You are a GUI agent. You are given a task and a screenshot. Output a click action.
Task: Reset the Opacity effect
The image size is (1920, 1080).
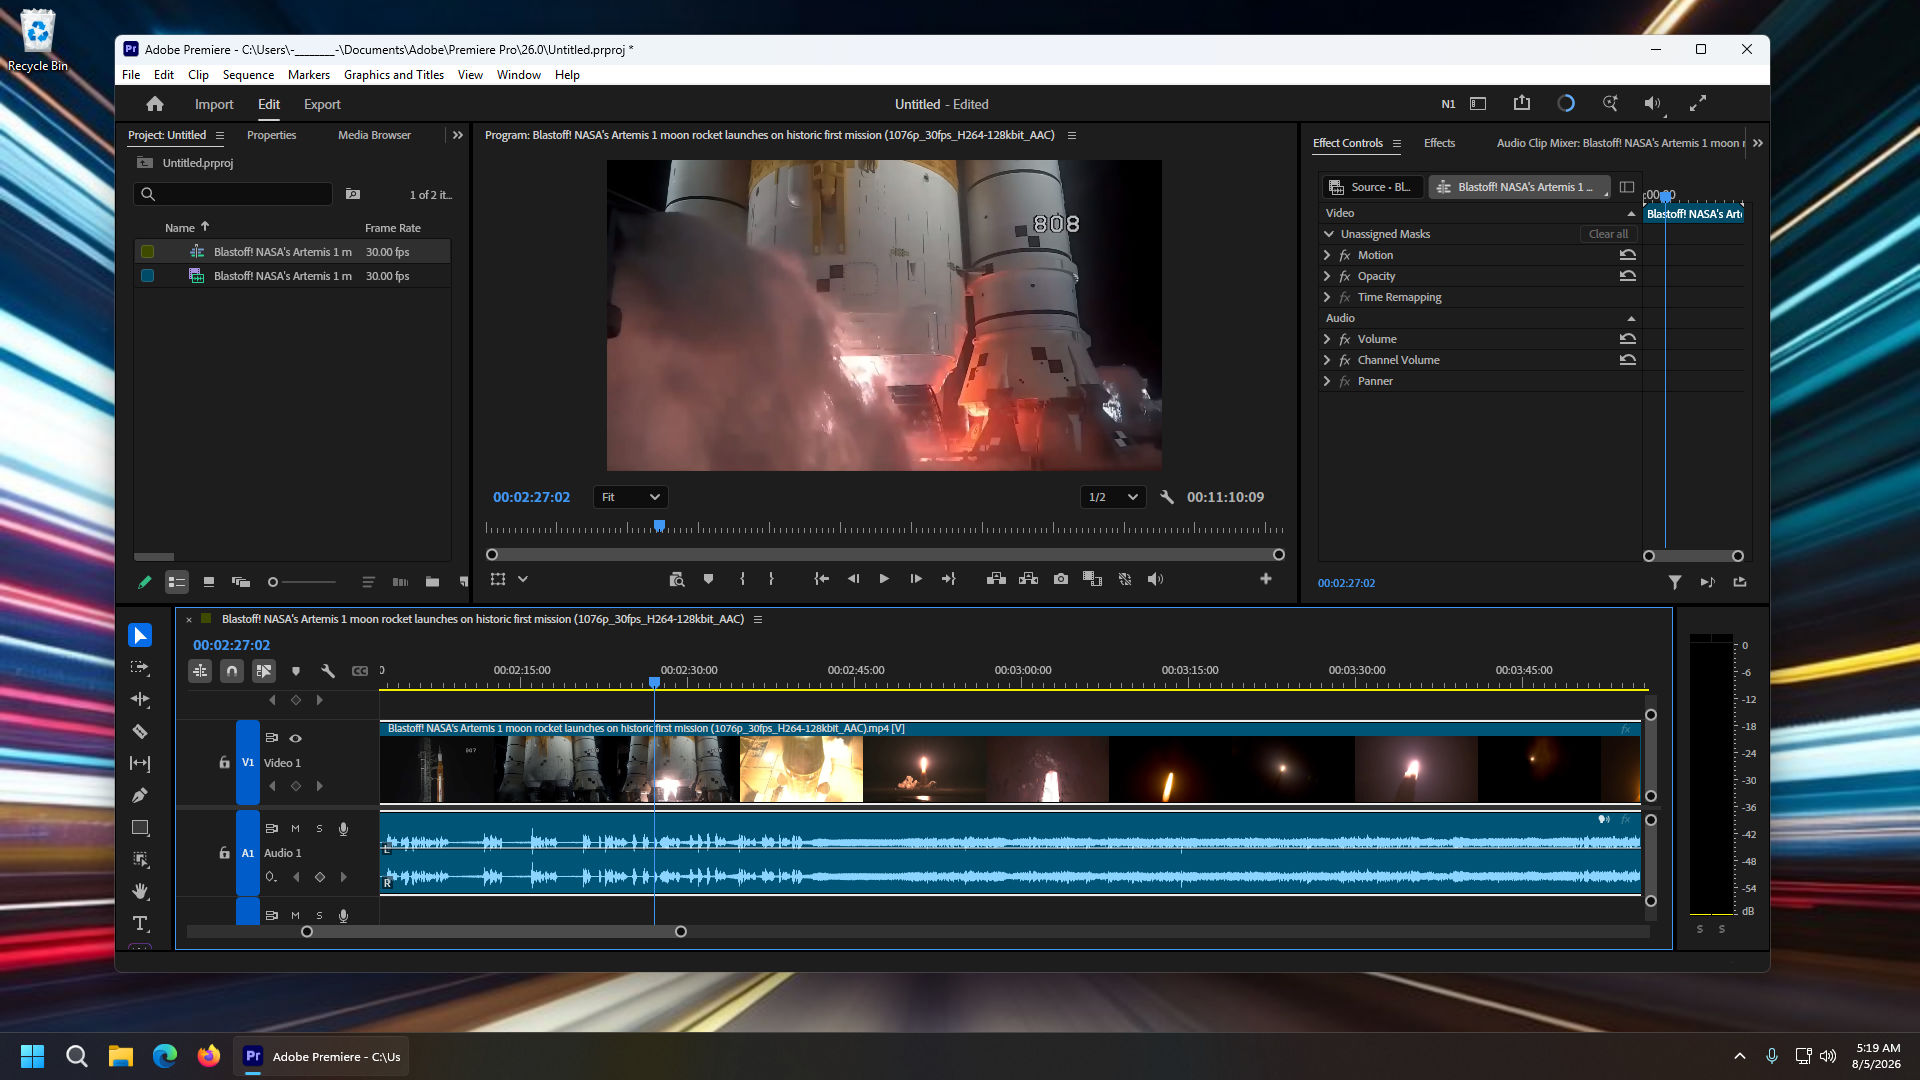(1628, 276)
